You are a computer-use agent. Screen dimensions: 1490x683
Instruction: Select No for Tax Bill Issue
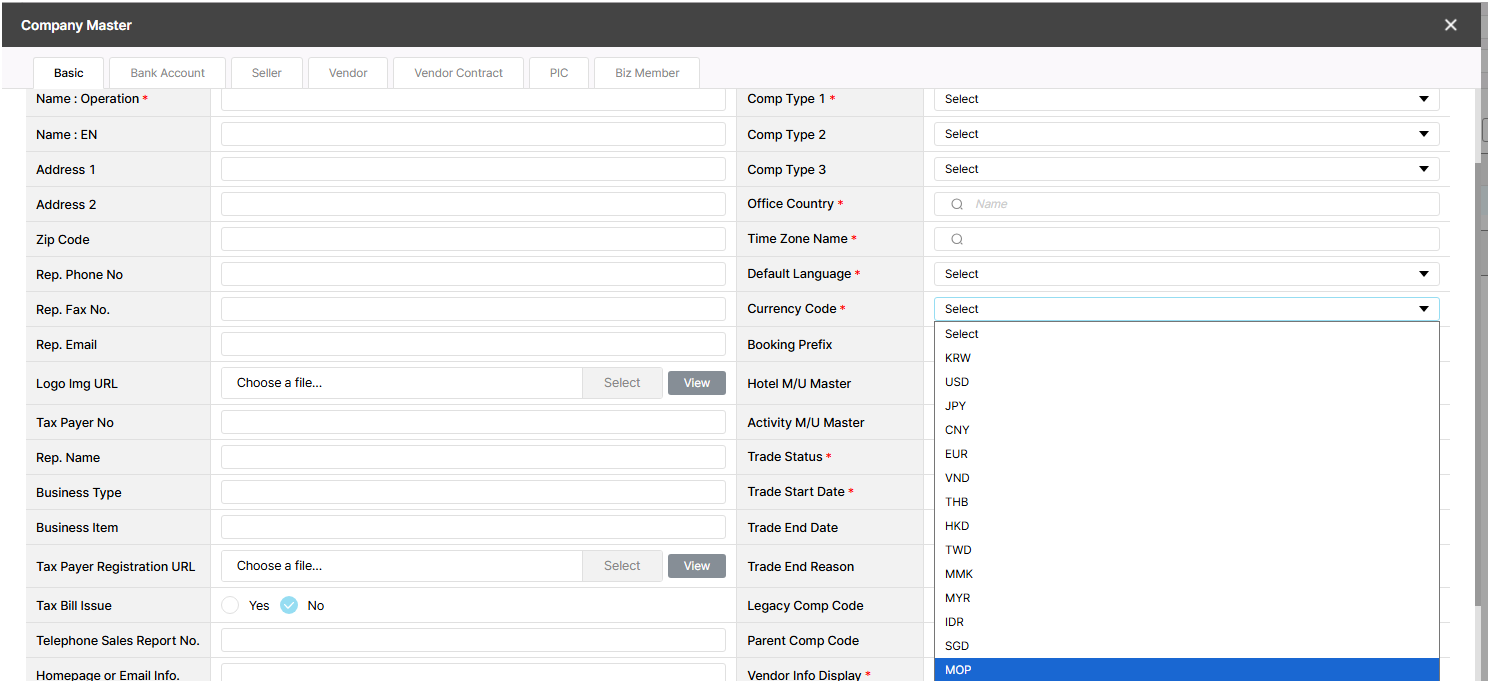point(289,605)
